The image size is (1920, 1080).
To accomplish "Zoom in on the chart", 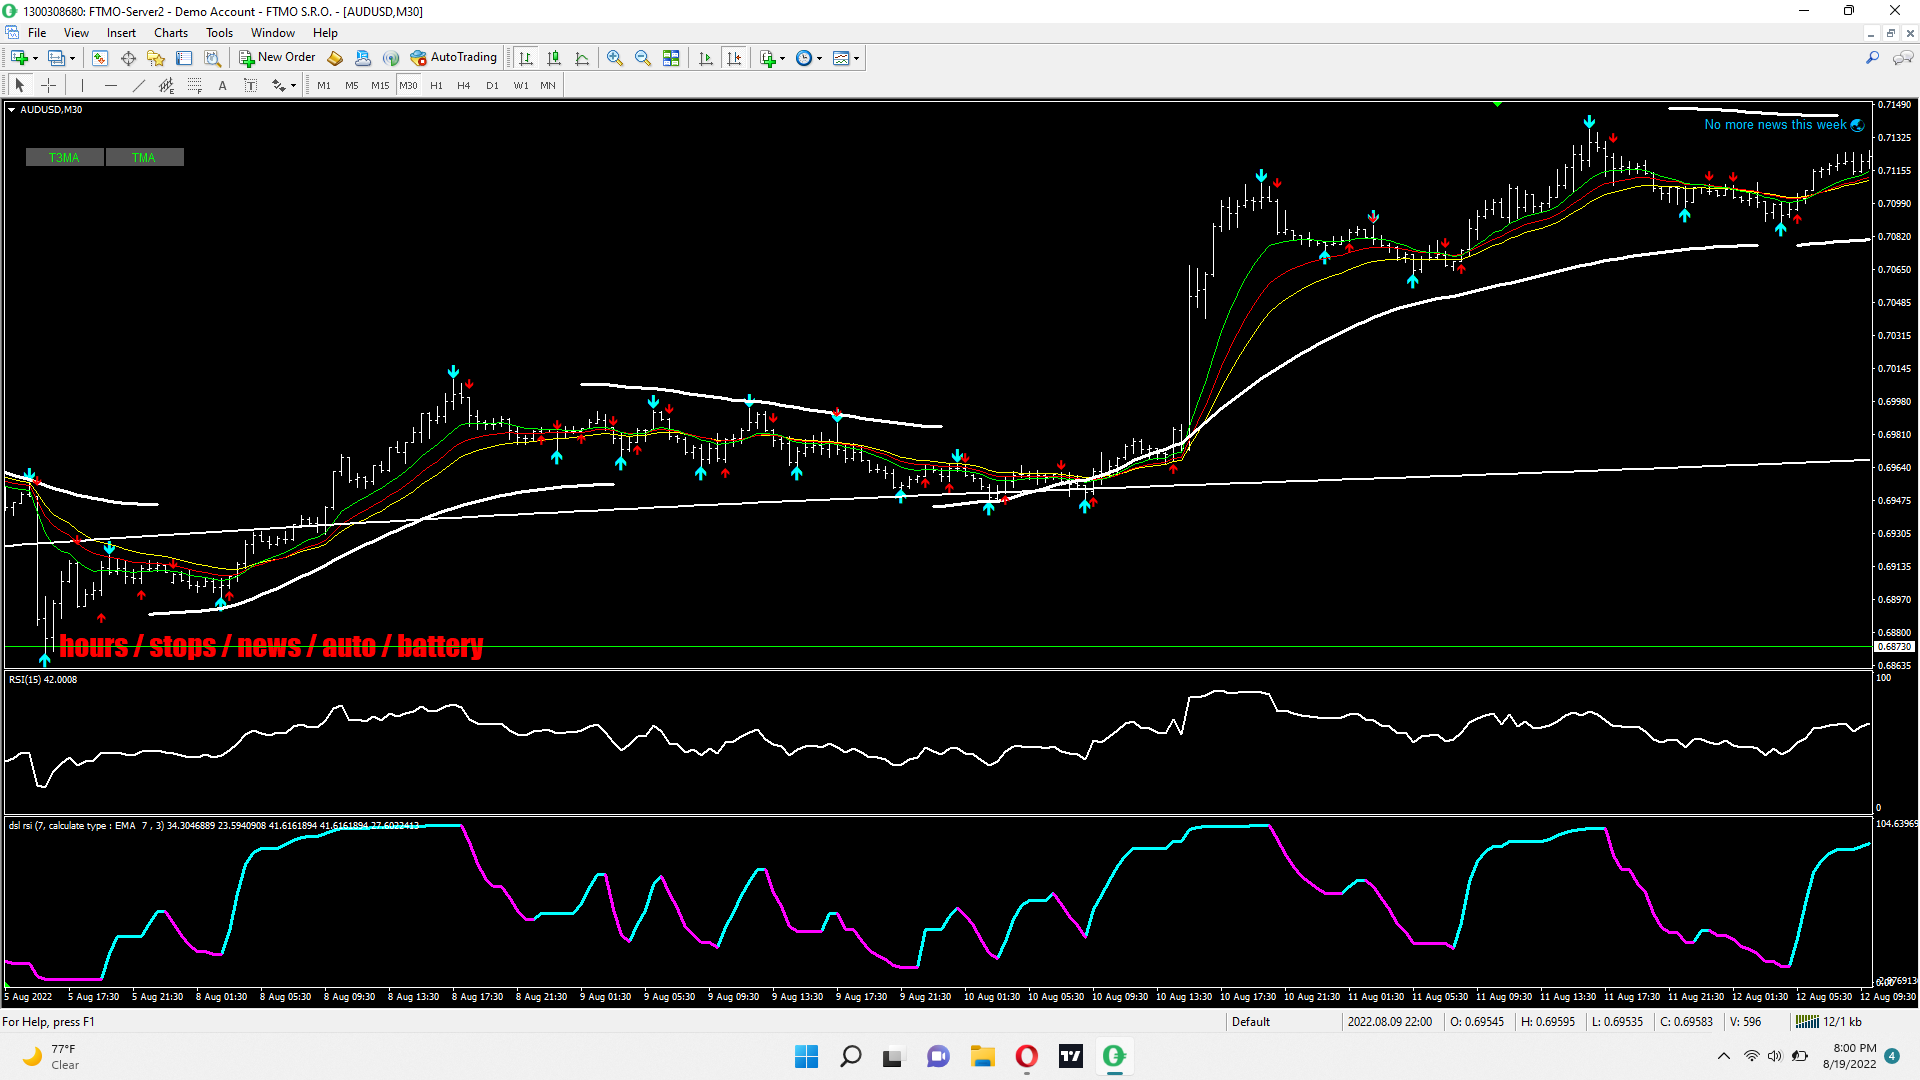I will pyautogui.click(x=615, y=58).
